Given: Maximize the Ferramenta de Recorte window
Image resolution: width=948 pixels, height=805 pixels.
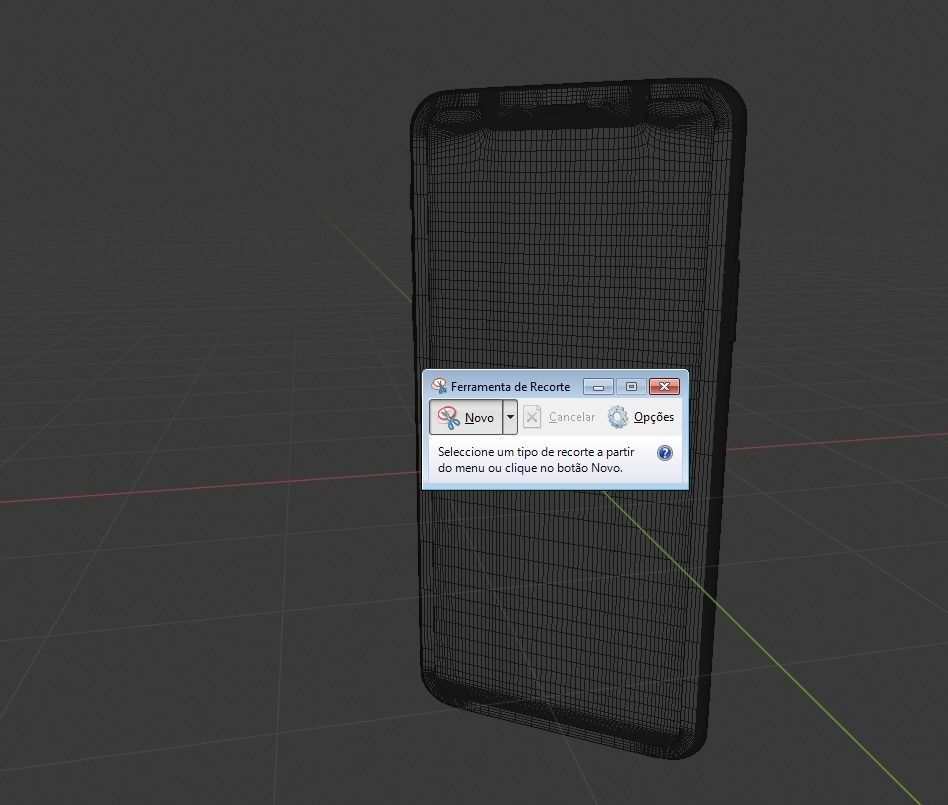Looking at the screenshot, I should (x=631, y=386).
